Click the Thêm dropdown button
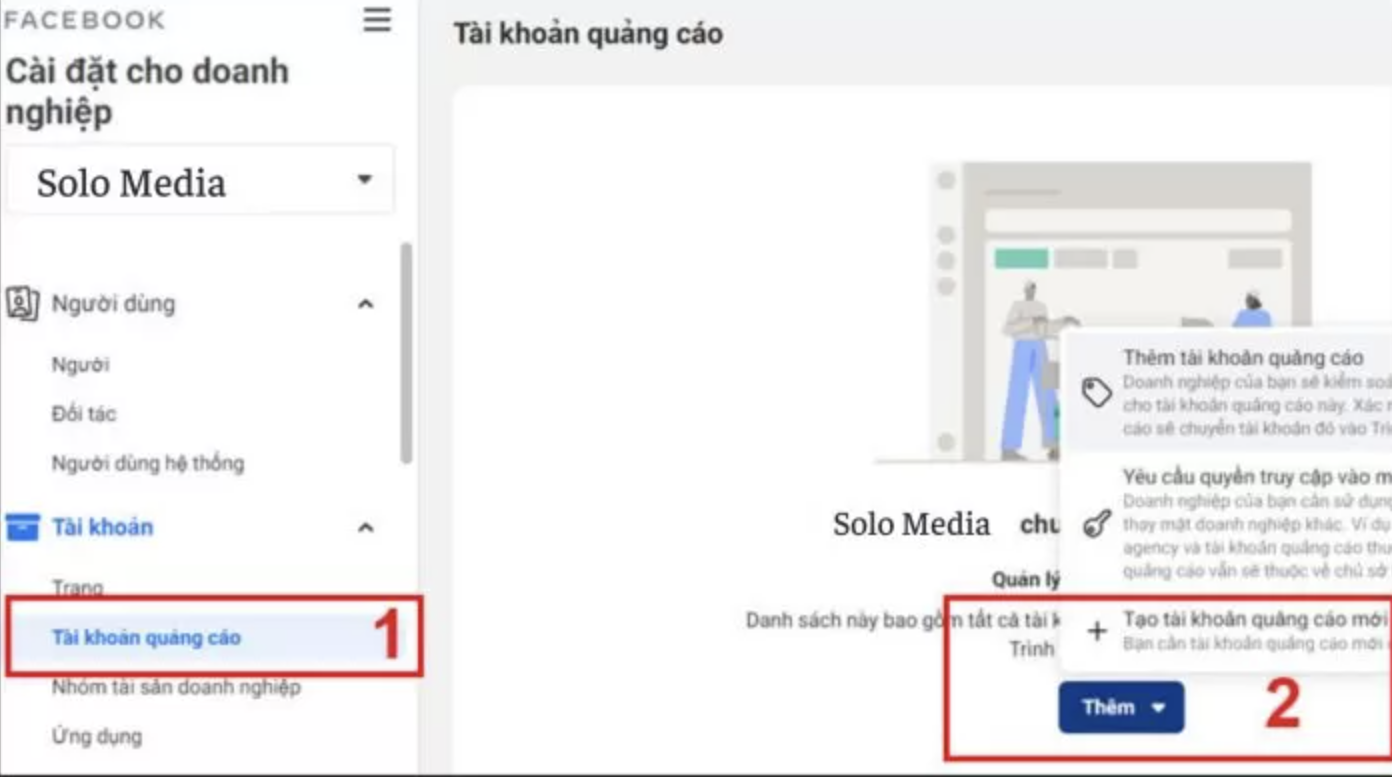The image size is (1392, 778). 1121,707
